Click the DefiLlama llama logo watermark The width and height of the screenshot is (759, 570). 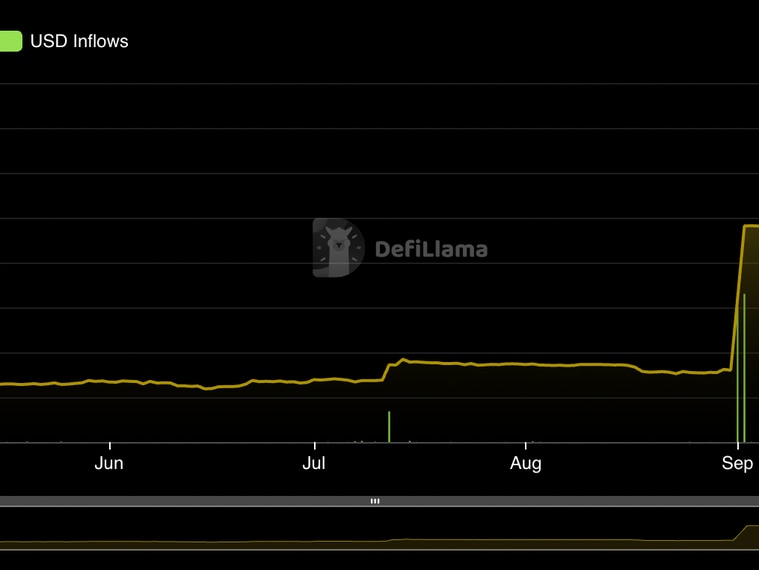point(338,247)
